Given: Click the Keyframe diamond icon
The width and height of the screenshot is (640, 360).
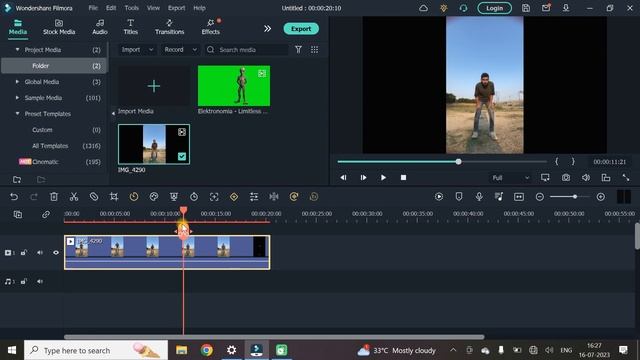Looking at the screenshot, I should pos(234,197).
